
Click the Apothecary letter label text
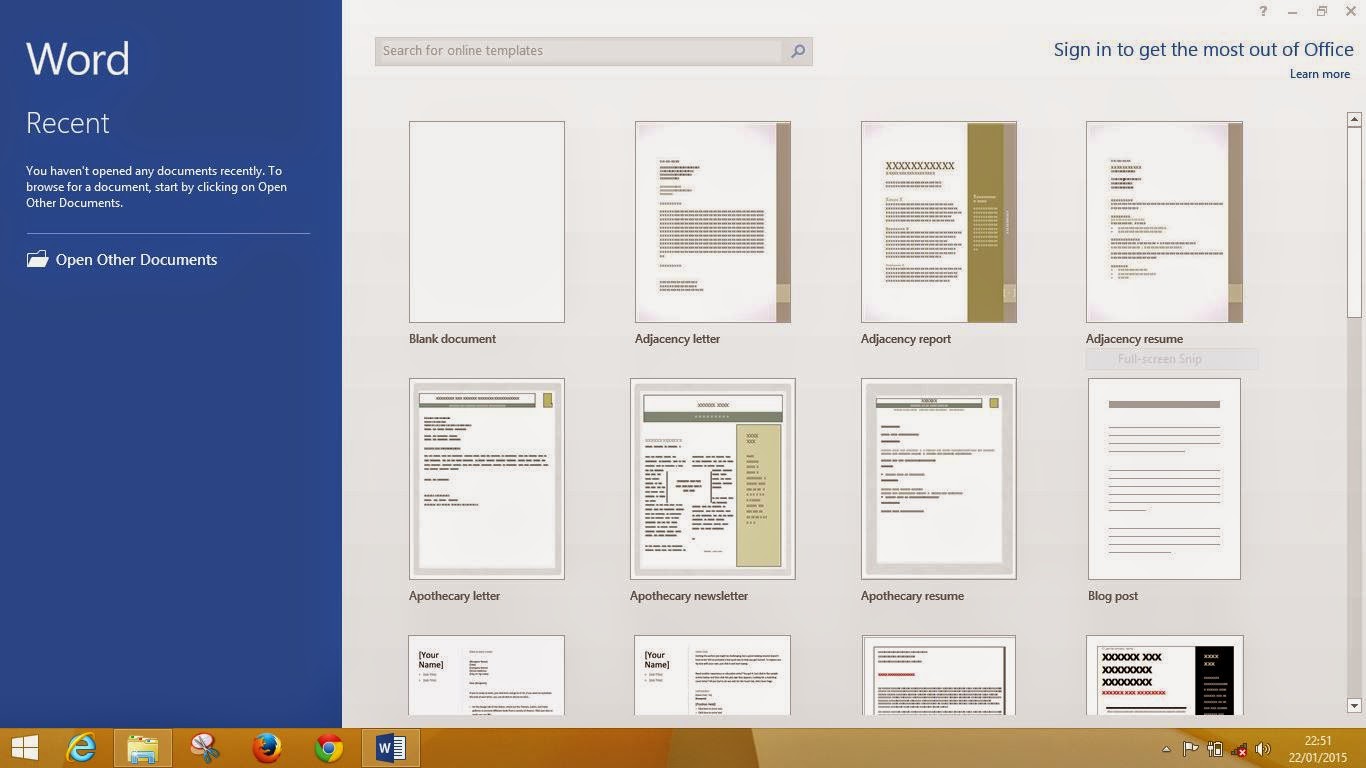[x=454, y=596]
